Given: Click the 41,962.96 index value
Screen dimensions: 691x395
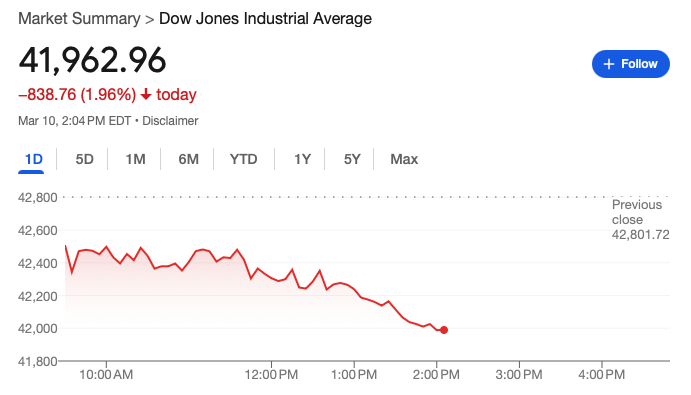Looking at the screenshot, I should tap(92, 60).
